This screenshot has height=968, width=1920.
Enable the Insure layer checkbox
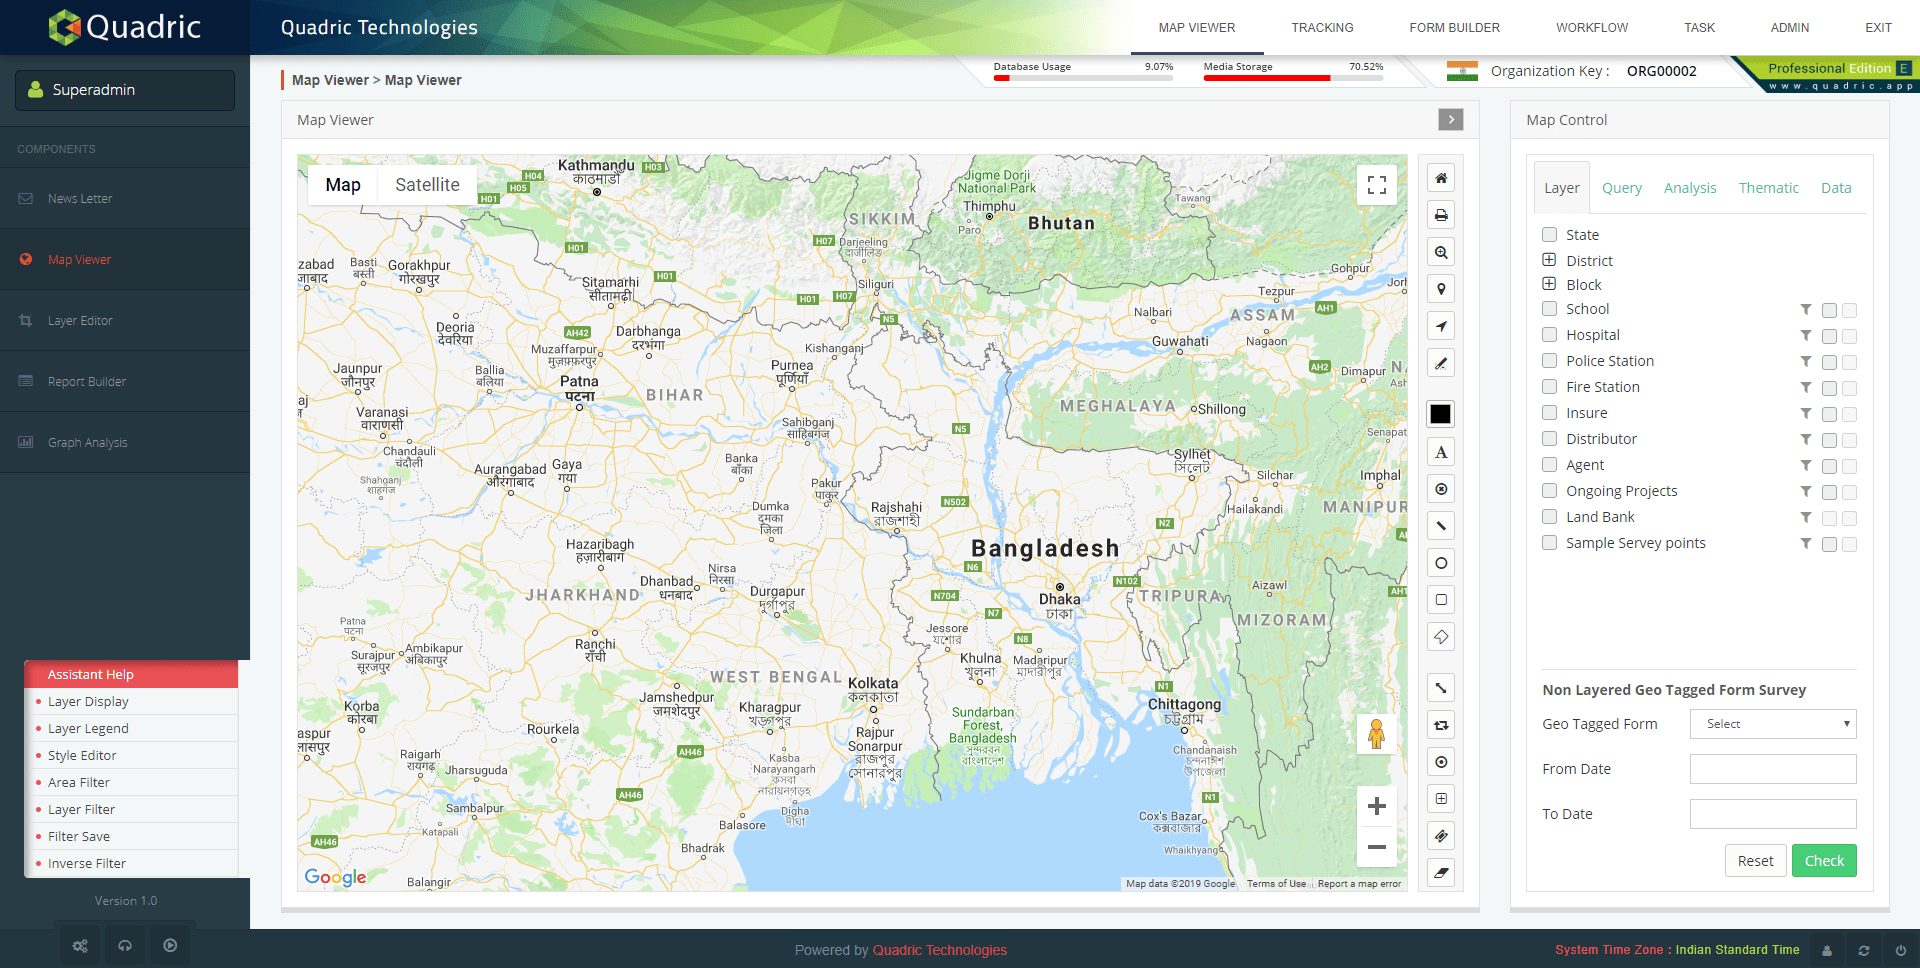[1549, 413]
